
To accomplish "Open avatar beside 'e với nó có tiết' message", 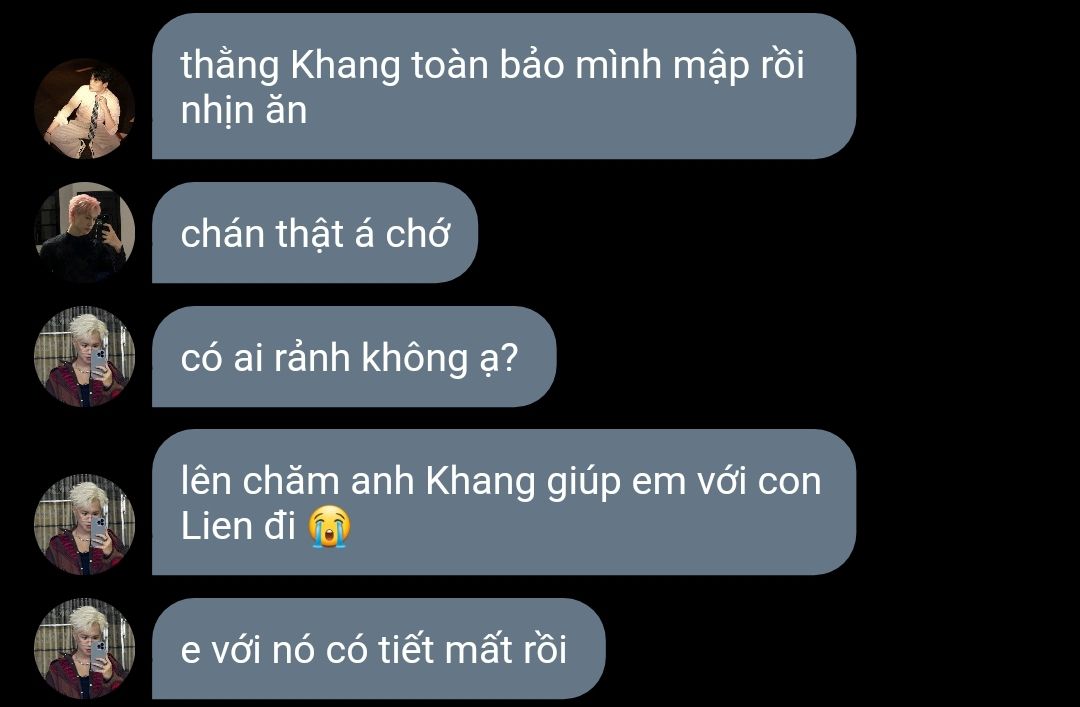I will tap(85, 648).
